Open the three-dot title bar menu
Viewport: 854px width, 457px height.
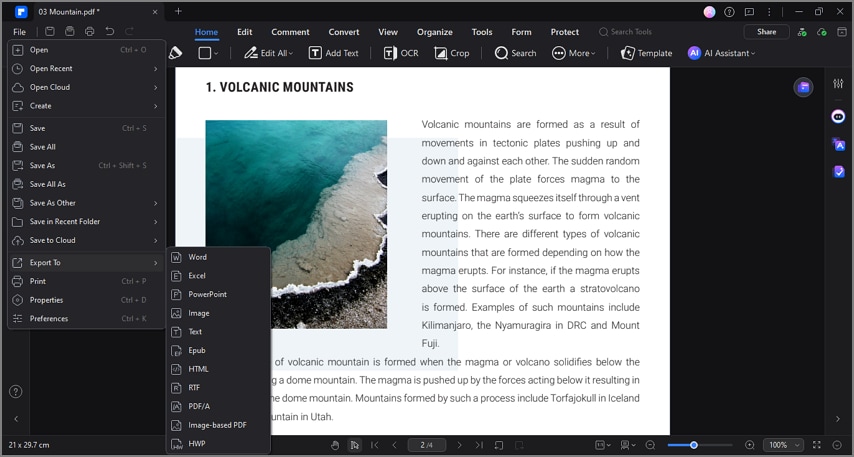(x=769, y=11)
